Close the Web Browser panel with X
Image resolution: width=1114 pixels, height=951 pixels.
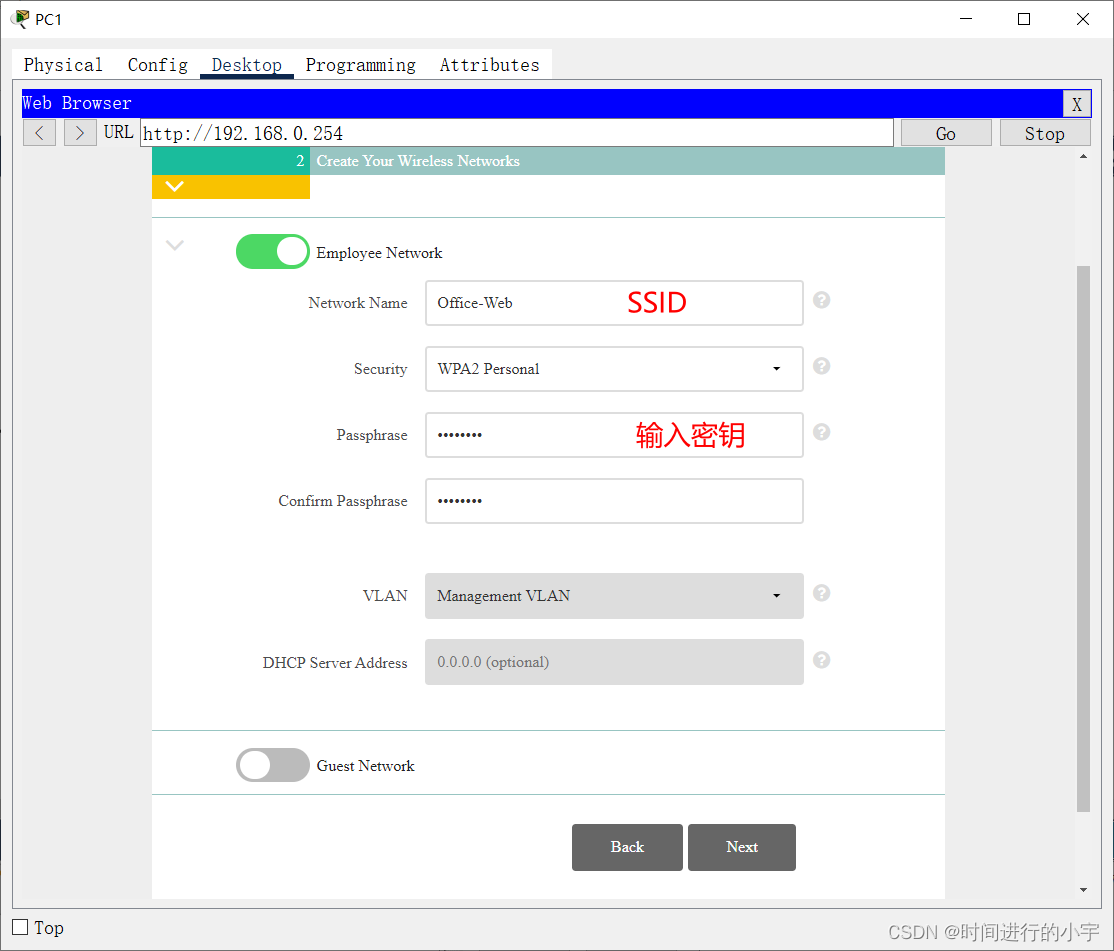pos(1076,104)
